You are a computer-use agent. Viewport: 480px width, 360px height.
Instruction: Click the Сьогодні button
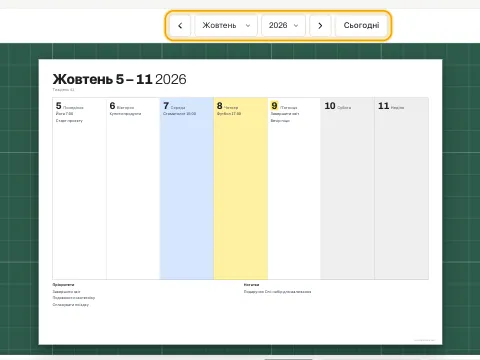coord(361,25)
